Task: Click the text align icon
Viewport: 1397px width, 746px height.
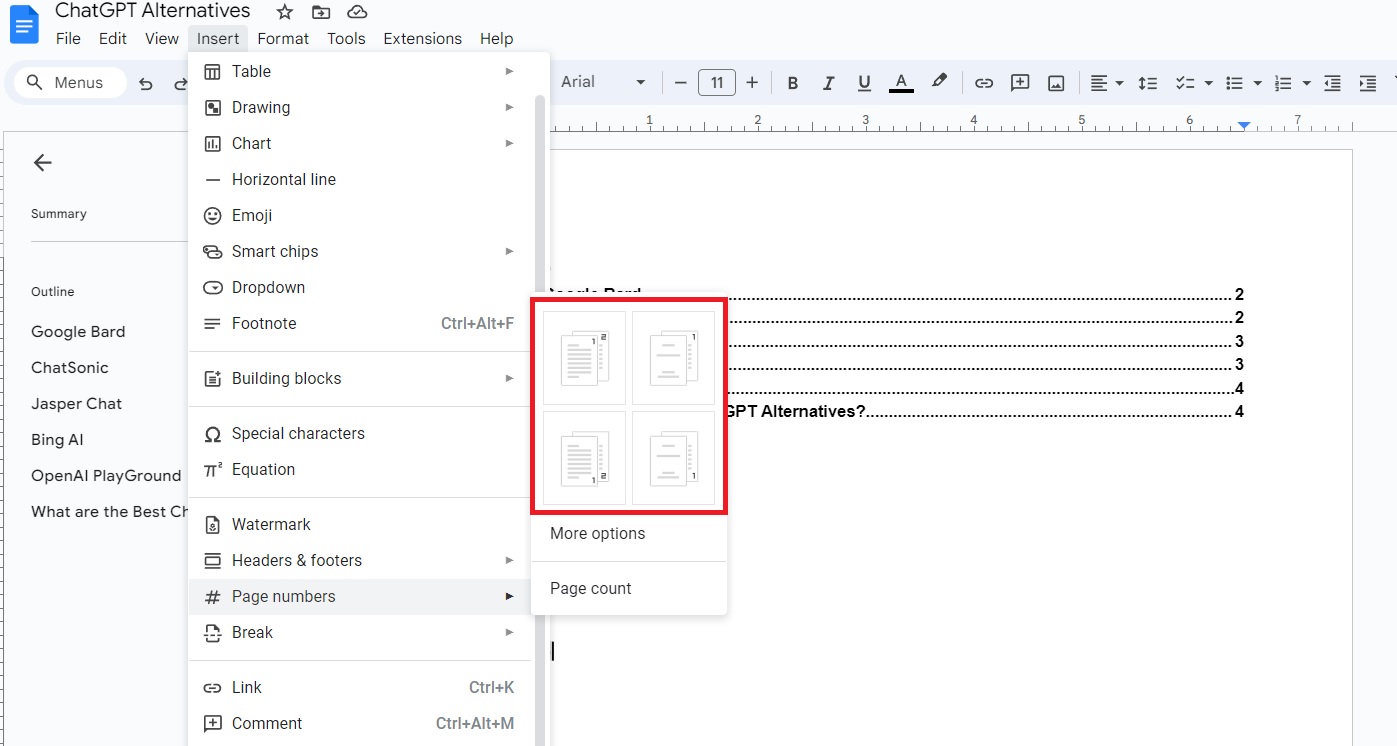Action: pos(1099,83)
